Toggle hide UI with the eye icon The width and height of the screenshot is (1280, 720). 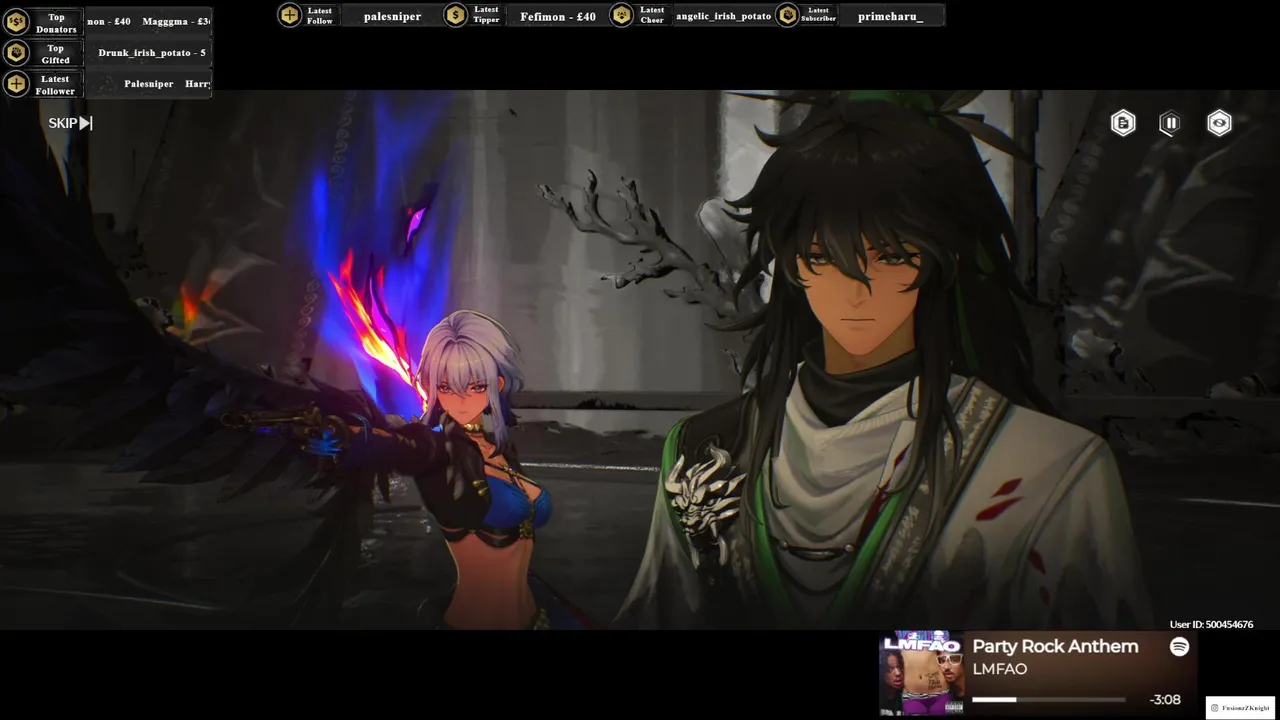[1219, 123]
